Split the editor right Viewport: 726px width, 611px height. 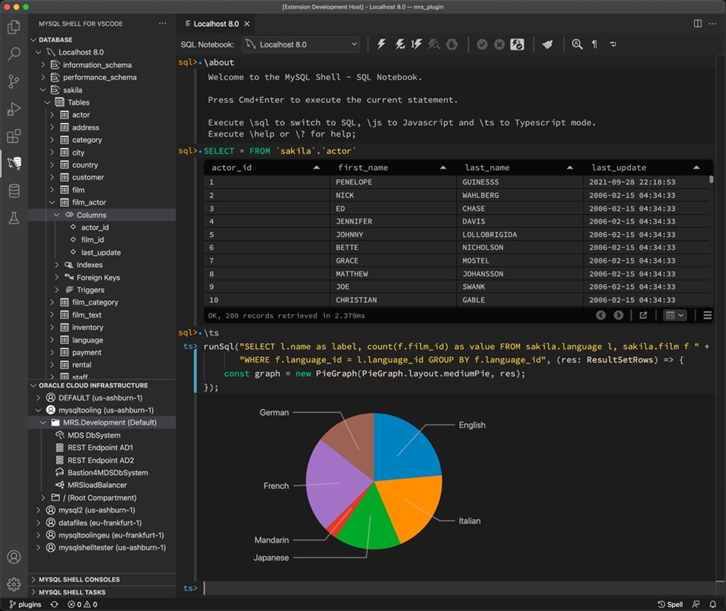tap(697, 24)
